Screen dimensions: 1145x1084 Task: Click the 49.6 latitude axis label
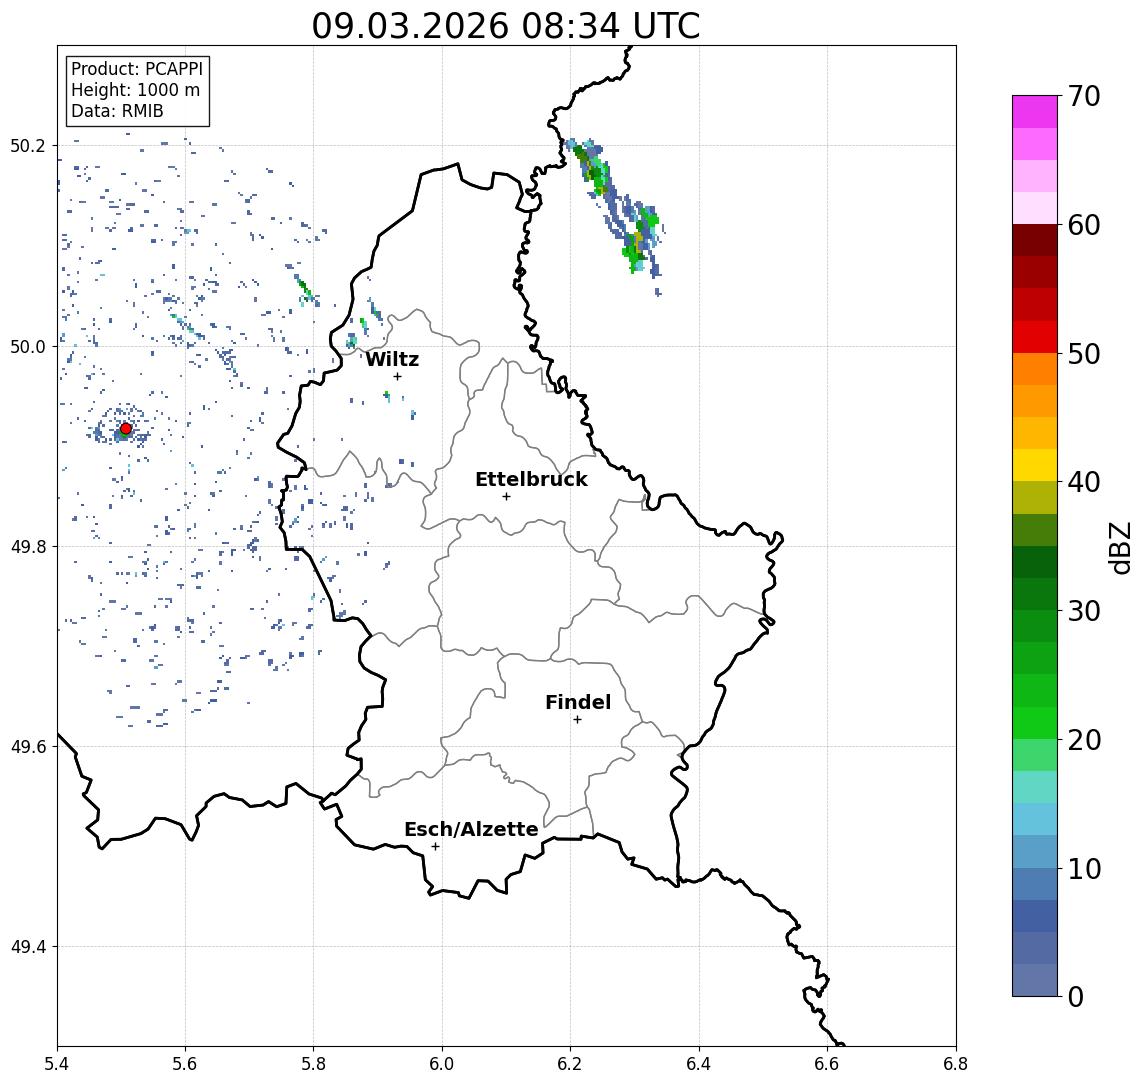pos(27,747)
